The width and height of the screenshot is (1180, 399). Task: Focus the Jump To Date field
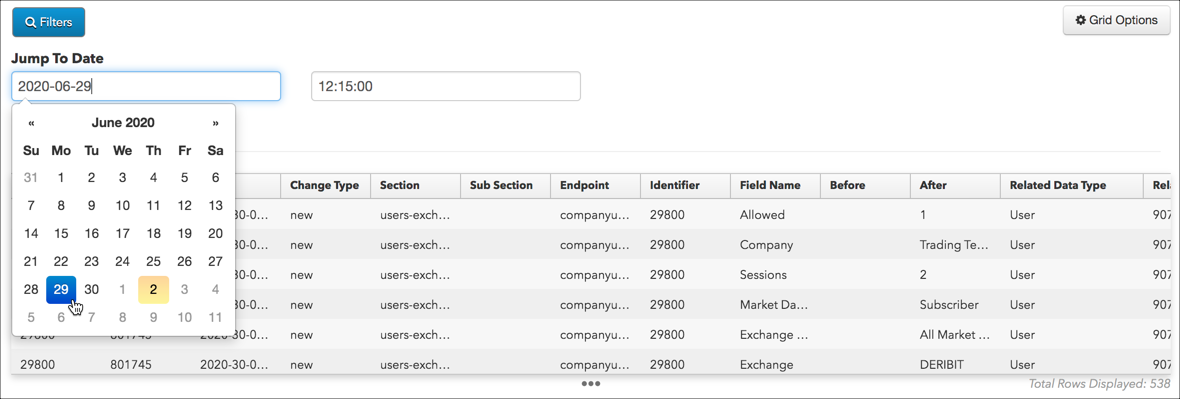pyautogui.click(x=146, y=87)
